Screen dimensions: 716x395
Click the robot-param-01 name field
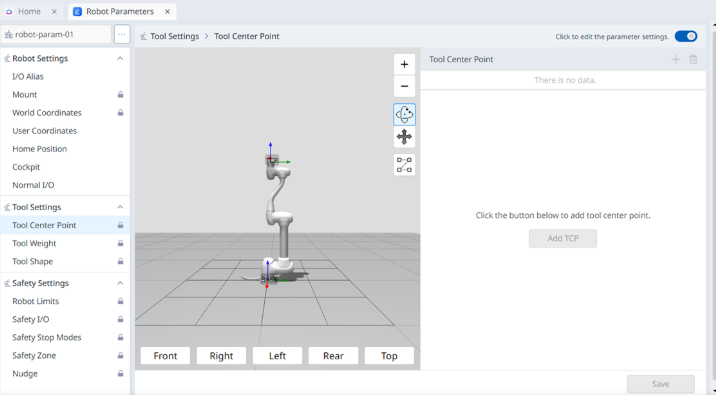click(x=56, y=35)
